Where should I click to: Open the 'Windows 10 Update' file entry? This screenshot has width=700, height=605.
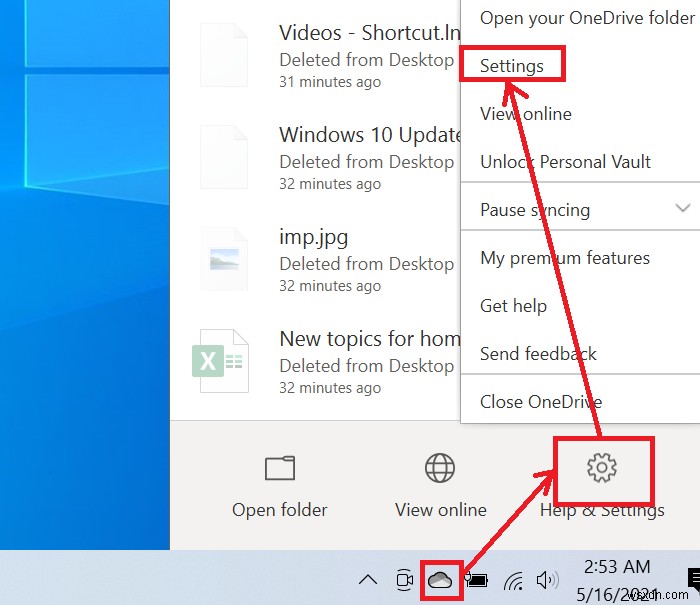coord(370,134)
